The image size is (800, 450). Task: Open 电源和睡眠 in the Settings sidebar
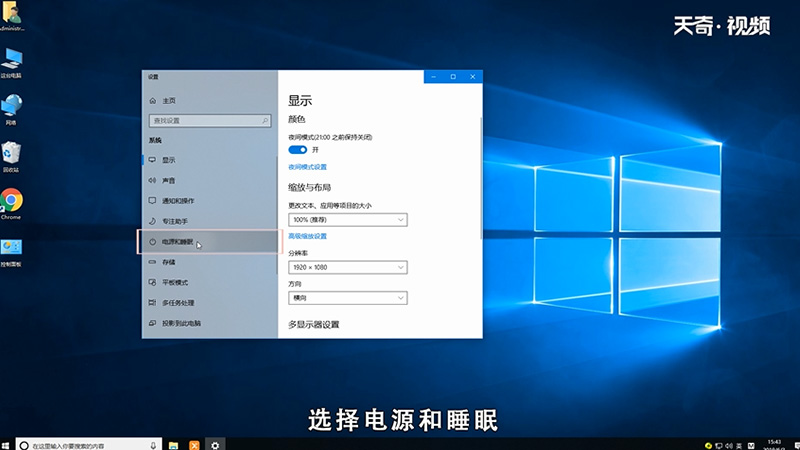210,242
